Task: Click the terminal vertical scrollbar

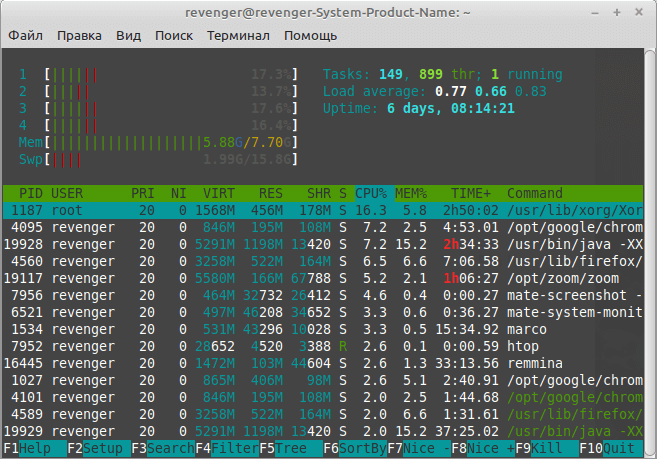Action: point(650,252)
